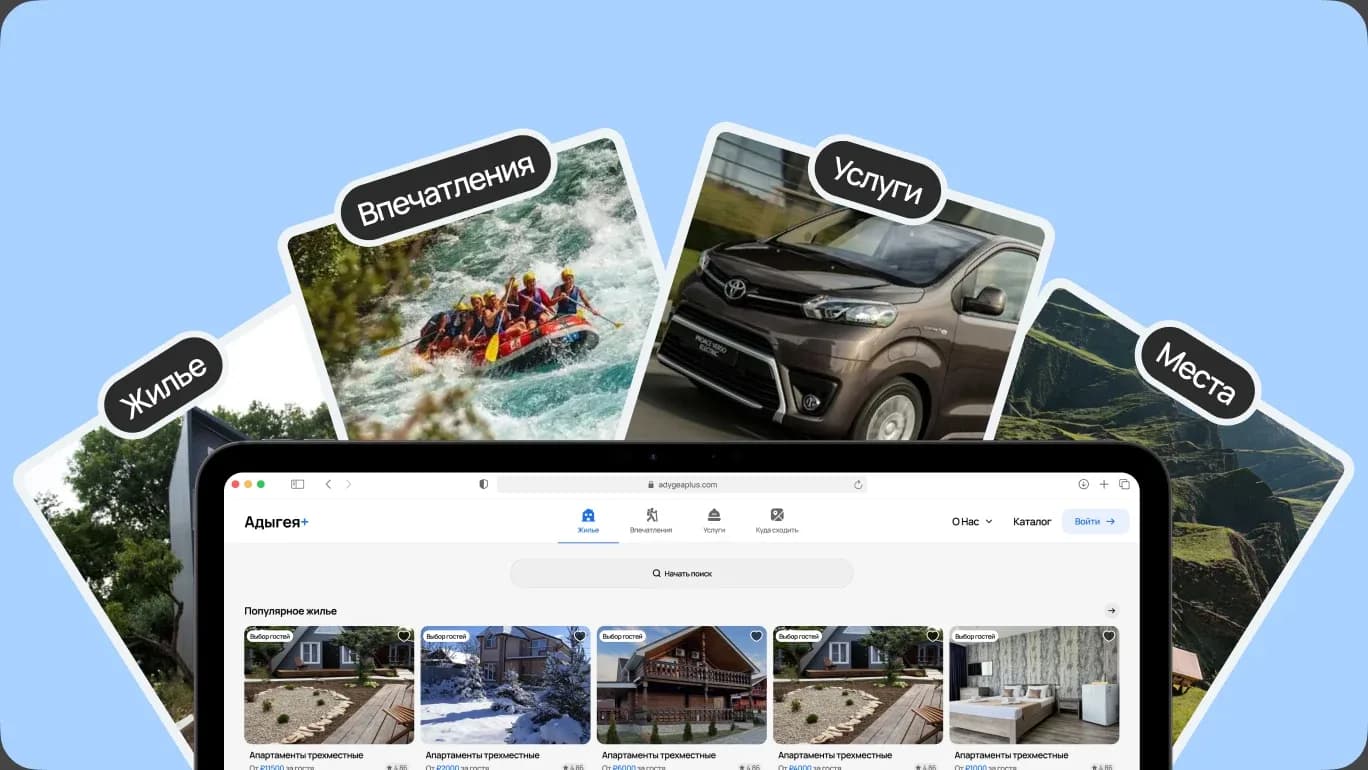Go forward with the browser forward arrow

pyautogui.click(x=348, y=484)
